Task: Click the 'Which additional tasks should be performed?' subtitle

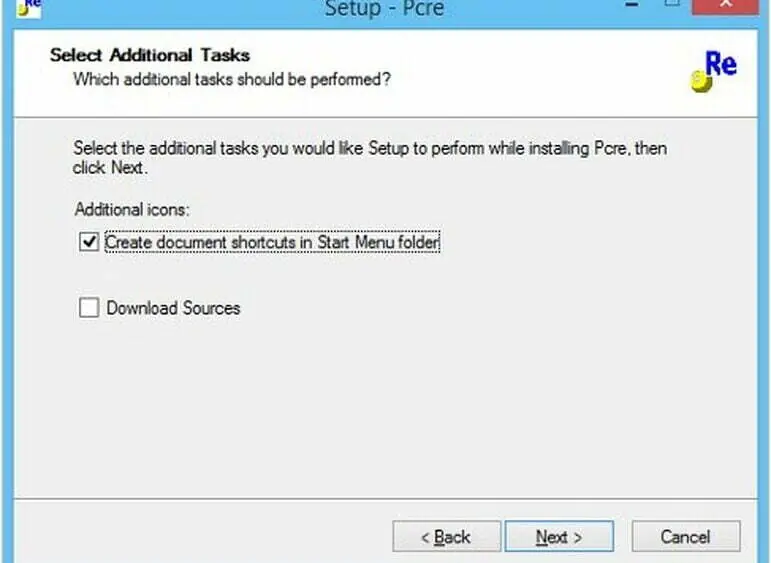Action: [x=232, y=79]
